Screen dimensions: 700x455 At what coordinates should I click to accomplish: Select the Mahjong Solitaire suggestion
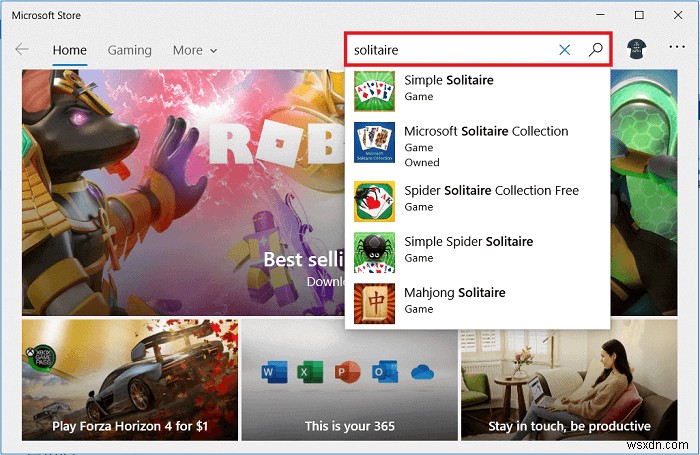click(478, 304)
